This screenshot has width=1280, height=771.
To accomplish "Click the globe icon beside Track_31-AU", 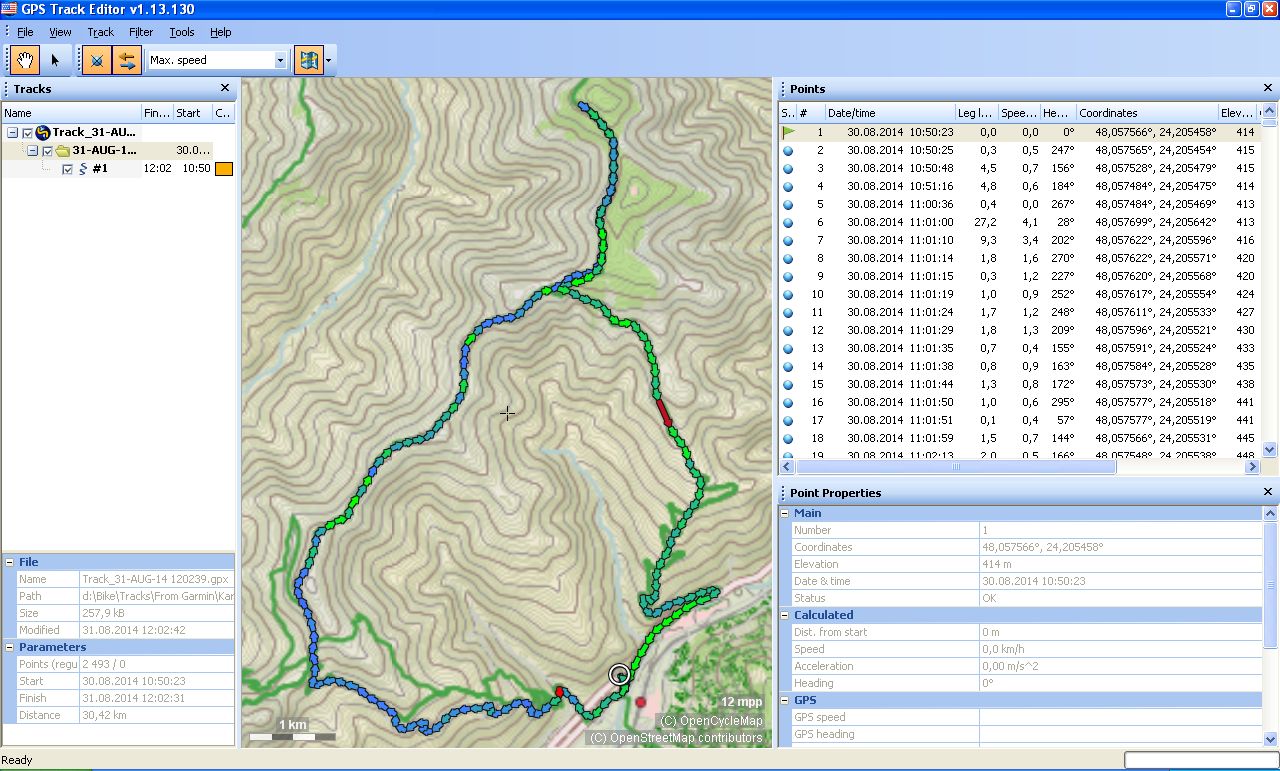I will (x=42, y=132).
